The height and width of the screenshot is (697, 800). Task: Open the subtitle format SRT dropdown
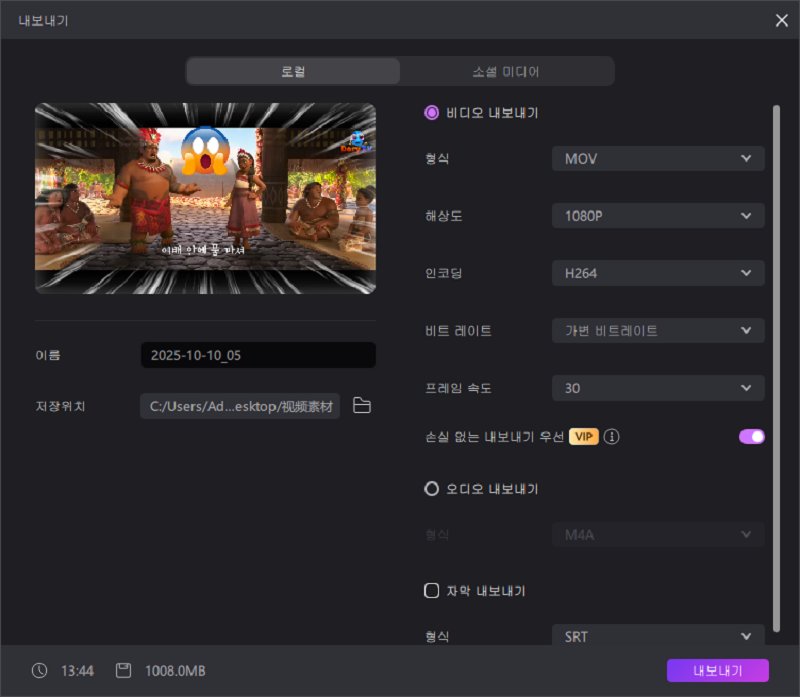(658, 636)
